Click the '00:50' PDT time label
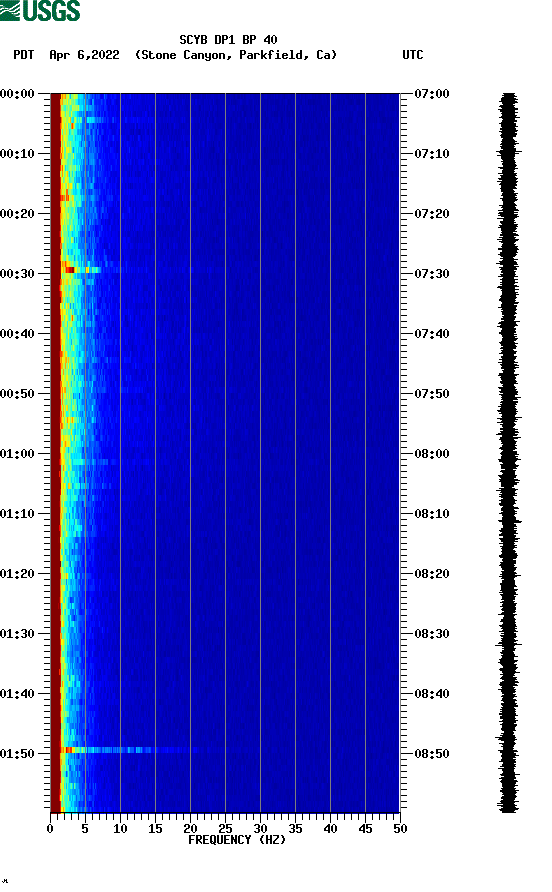Viewport: 552px width, 892px height. pos(17,394)
